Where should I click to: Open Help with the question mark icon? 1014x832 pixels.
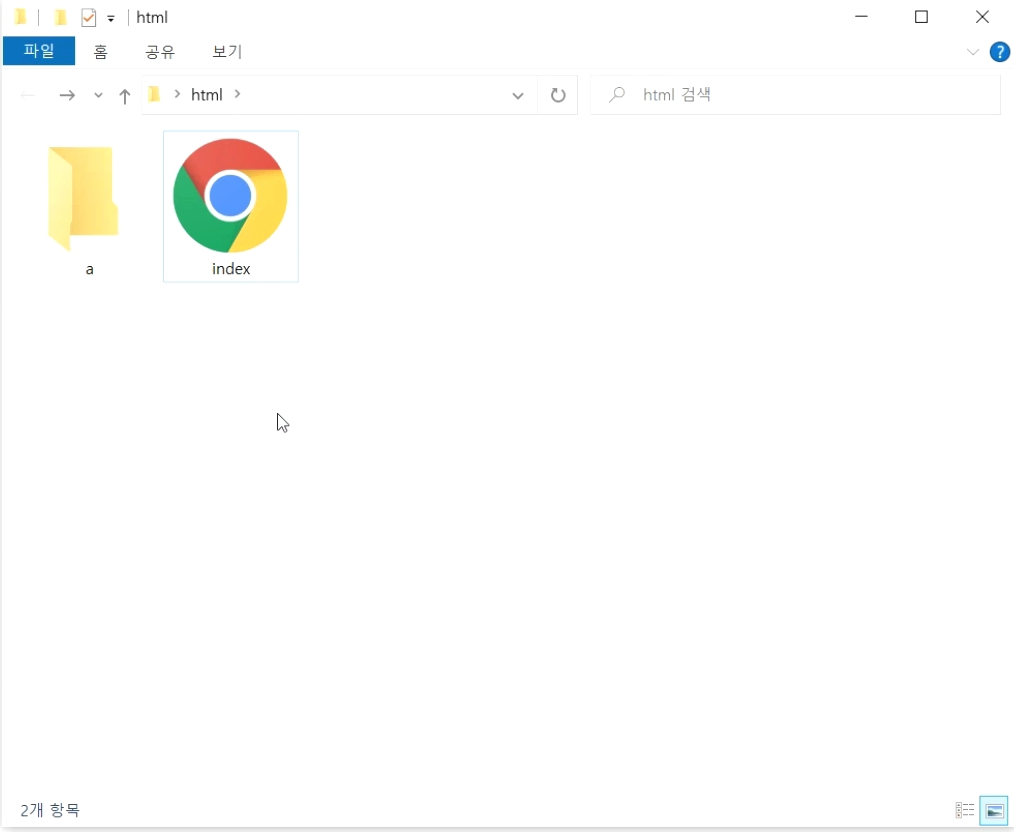tap(1000, 52)
